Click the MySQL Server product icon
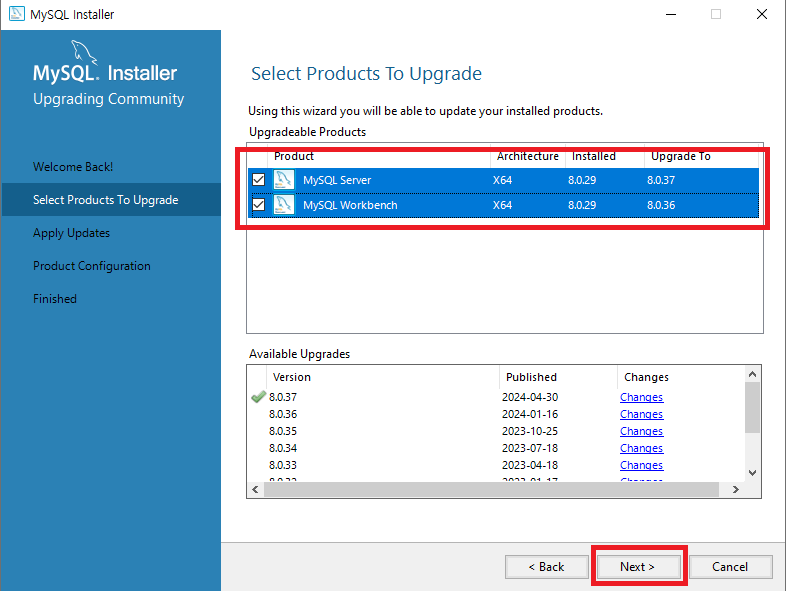Image resolution: width=786 pixels, height=591 pixels. point(284,180)
